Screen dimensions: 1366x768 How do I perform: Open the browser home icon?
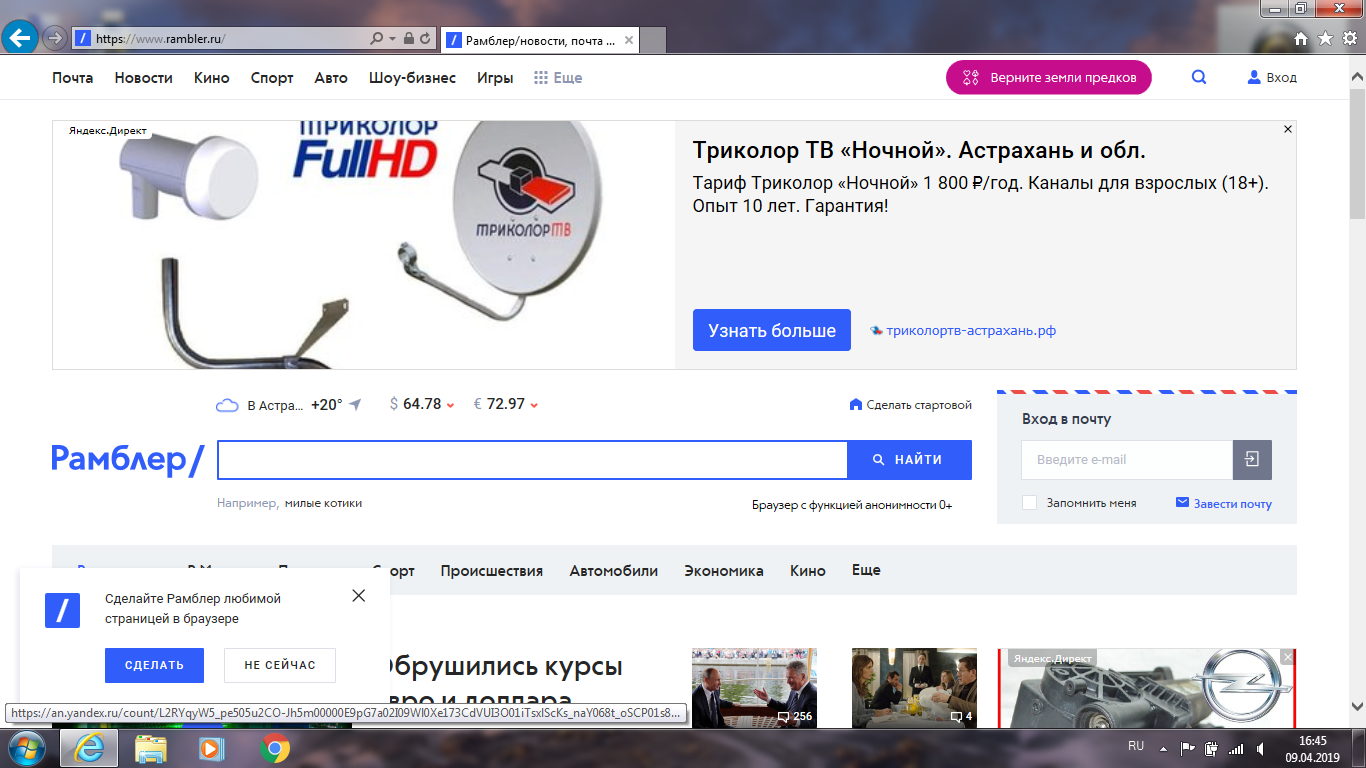[x=1301, y=38]
